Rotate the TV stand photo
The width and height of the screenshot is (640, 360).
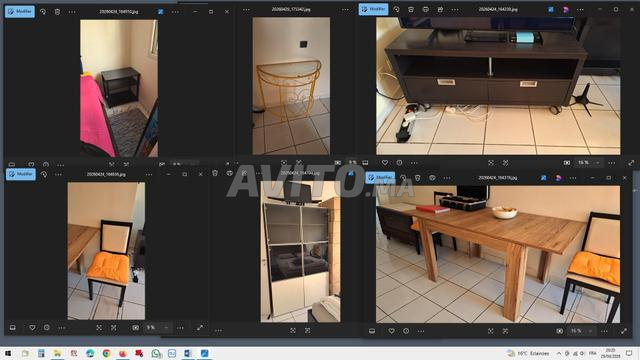[x=396, y=9]
